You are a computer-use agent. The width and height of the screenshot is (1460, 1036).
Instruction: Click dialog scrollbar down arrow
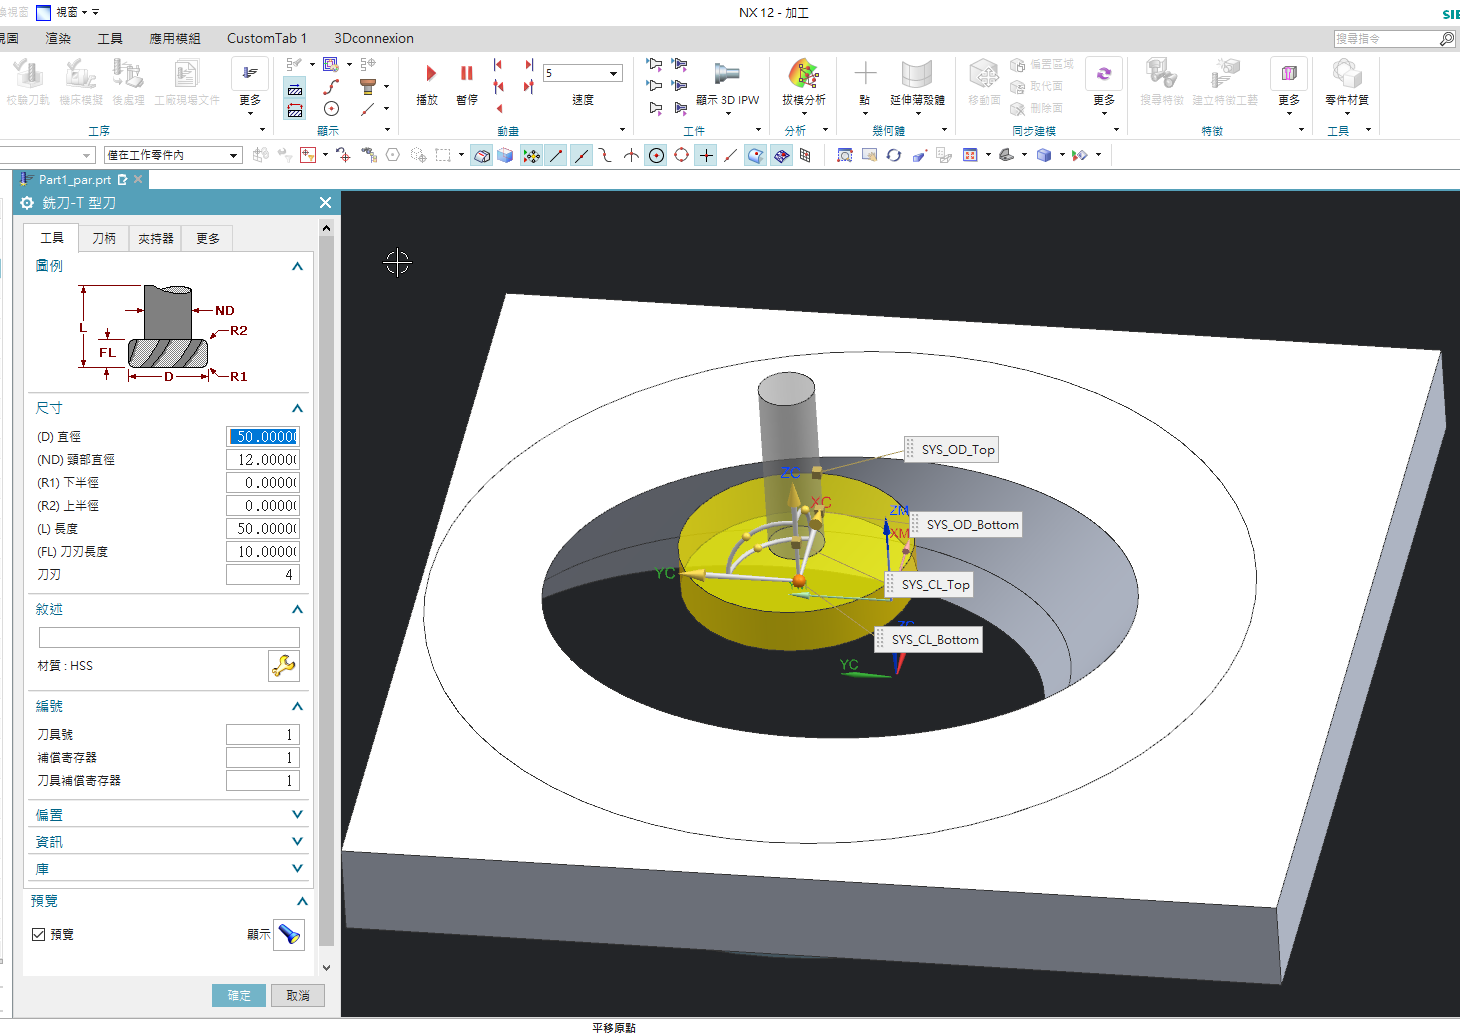pyautogui.click(x=326, y=968)
